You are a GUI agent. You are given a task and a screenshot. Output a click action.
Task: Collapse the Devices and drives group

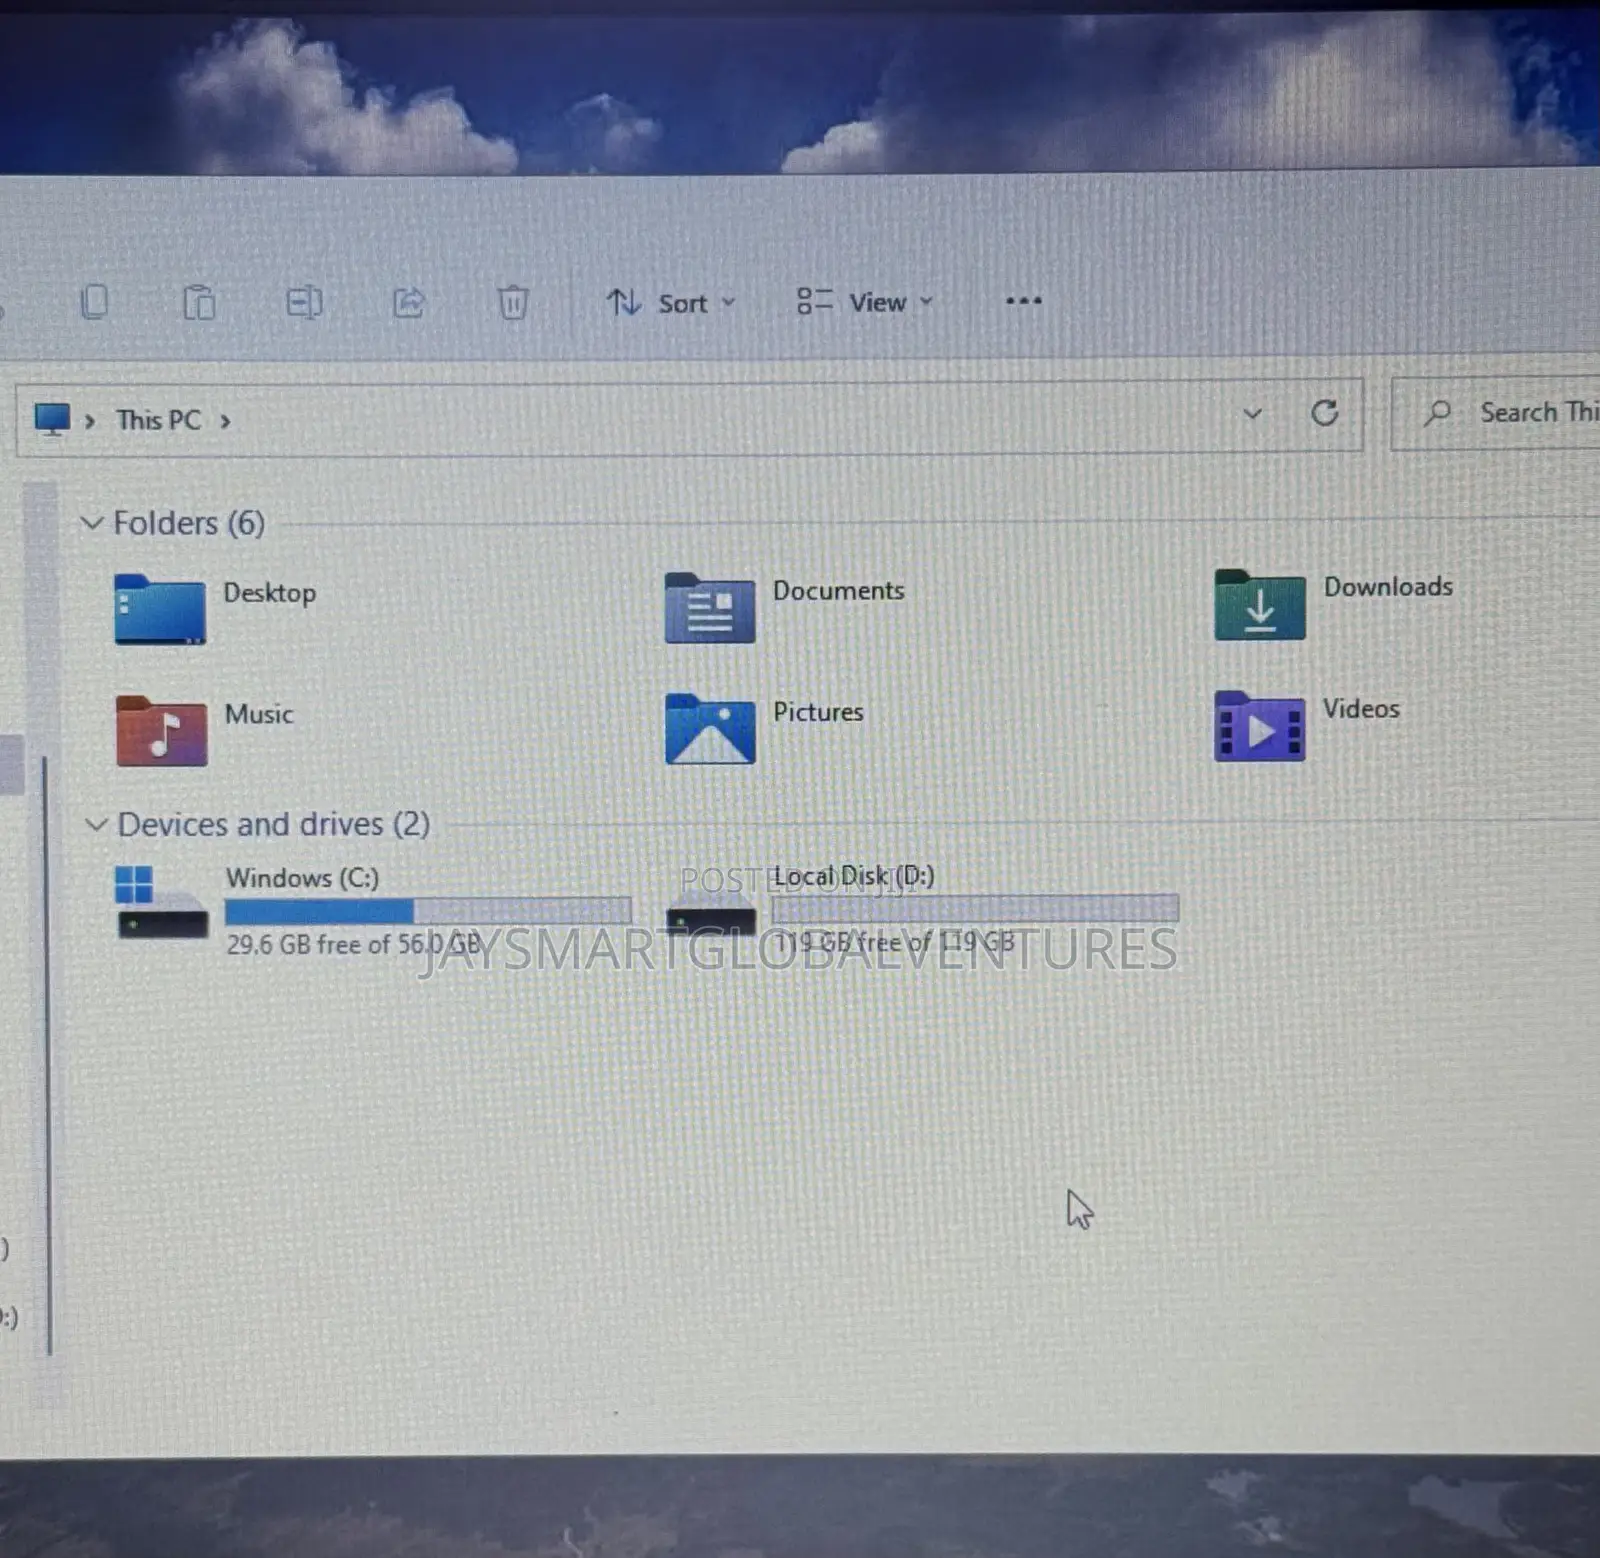(x=96, y=824)
